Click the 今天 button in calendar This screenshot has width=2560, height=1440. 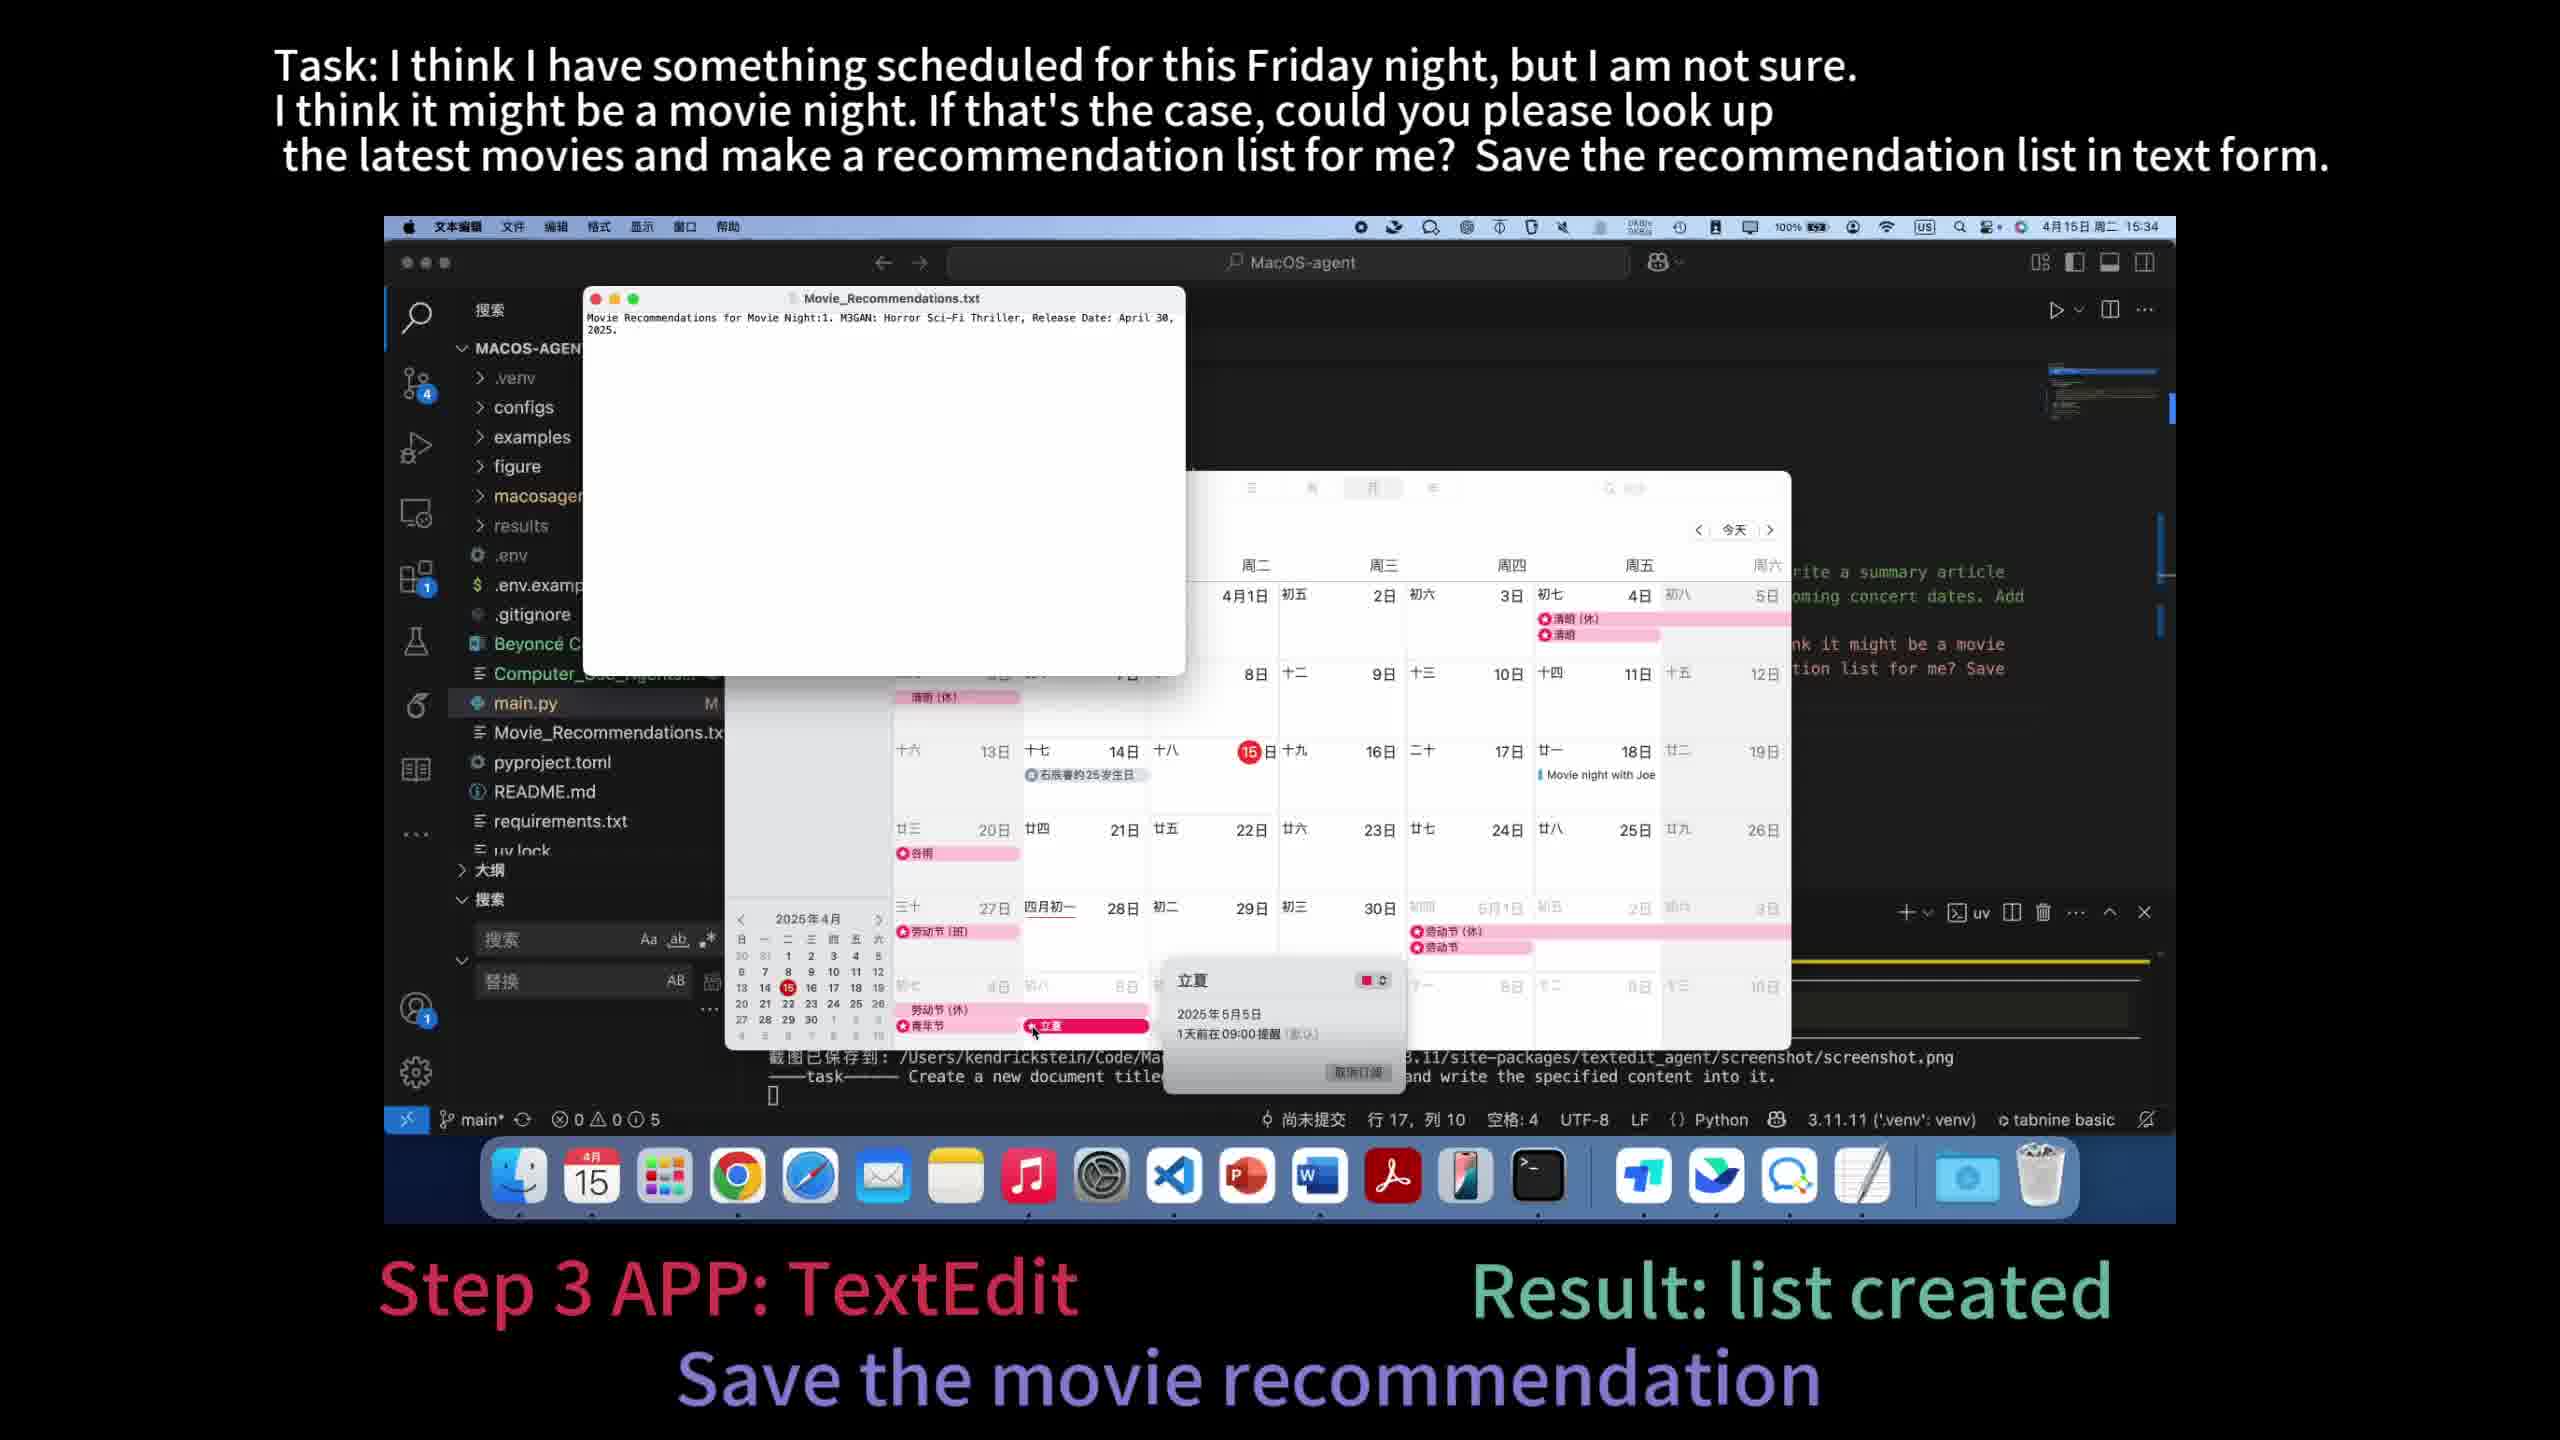point(1734,530)
